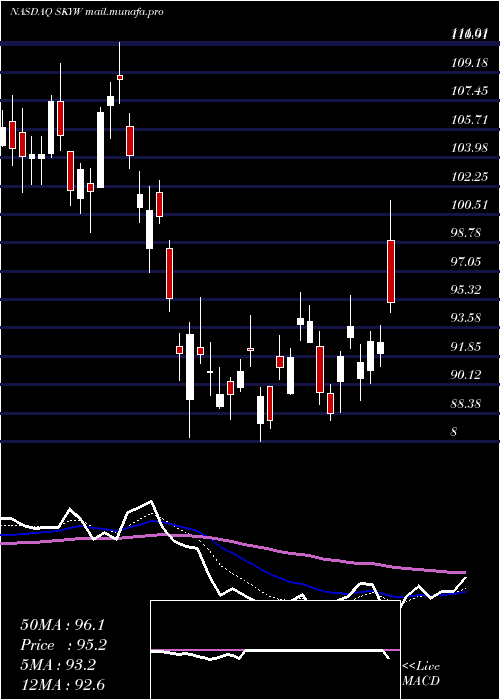The height and width of the screenshot is (700, 500).
Task: Click the 98.78 price axis label
Action: pos(467,233)
